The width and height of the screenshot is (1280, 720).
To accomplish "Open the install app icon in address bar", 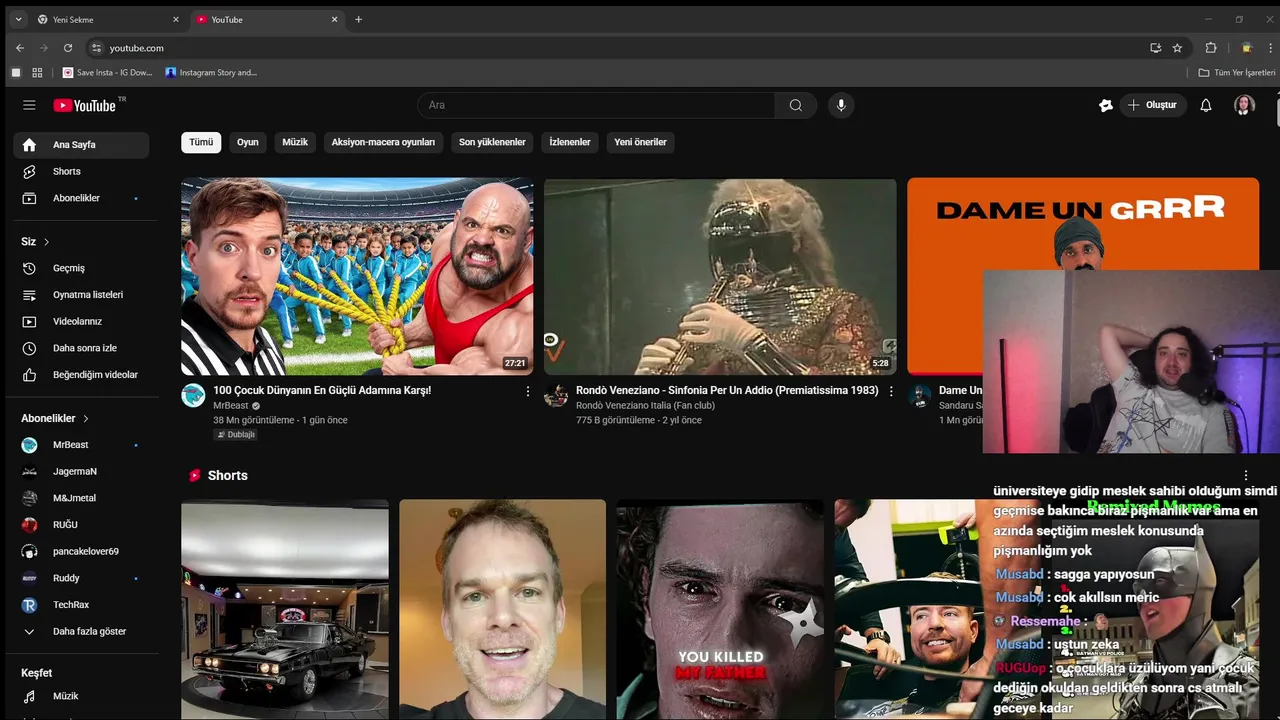I will [x=1156, y=48].
